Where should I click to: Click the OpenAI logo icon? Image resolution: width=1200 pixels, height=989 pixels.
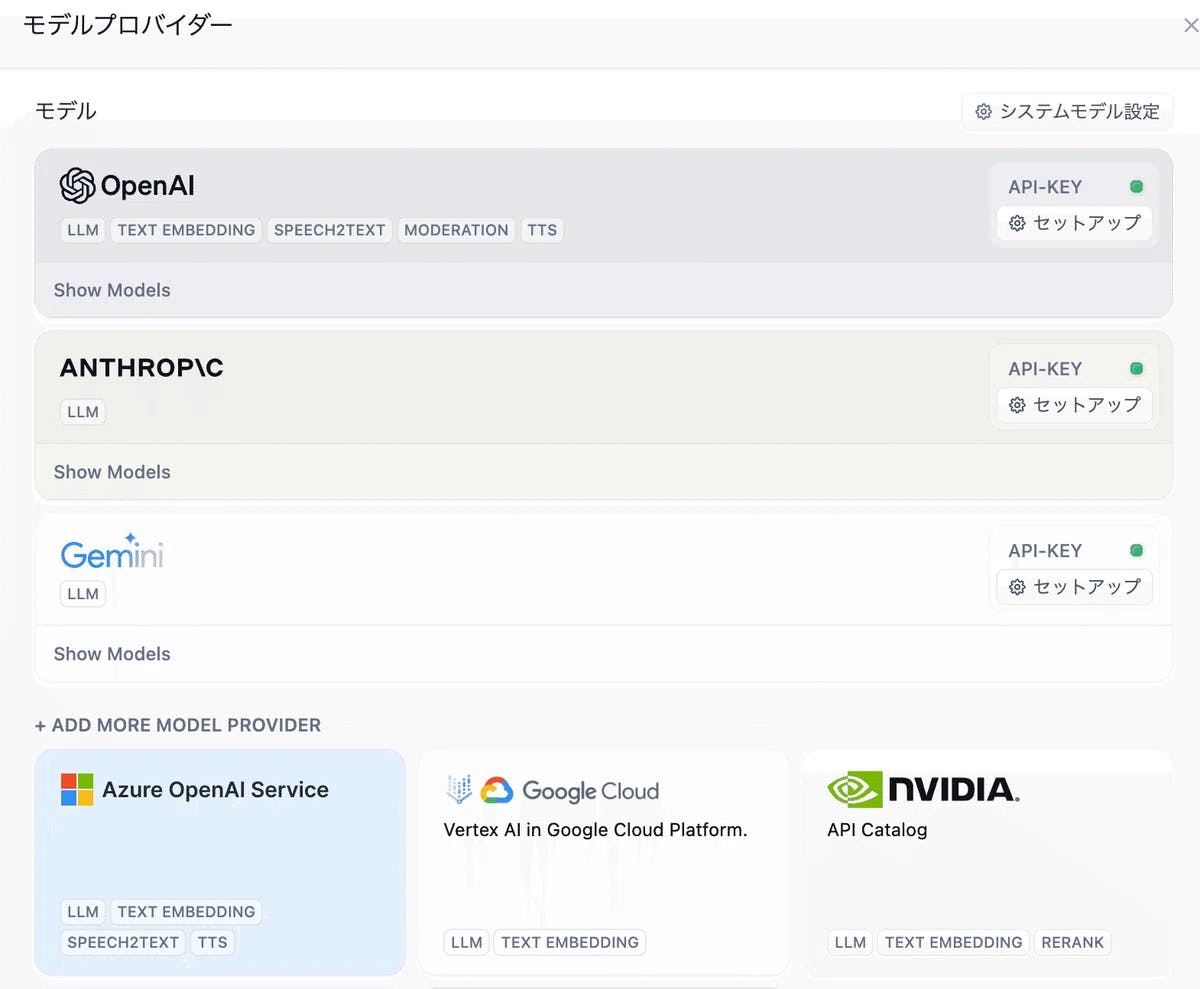tap(77, 186)
